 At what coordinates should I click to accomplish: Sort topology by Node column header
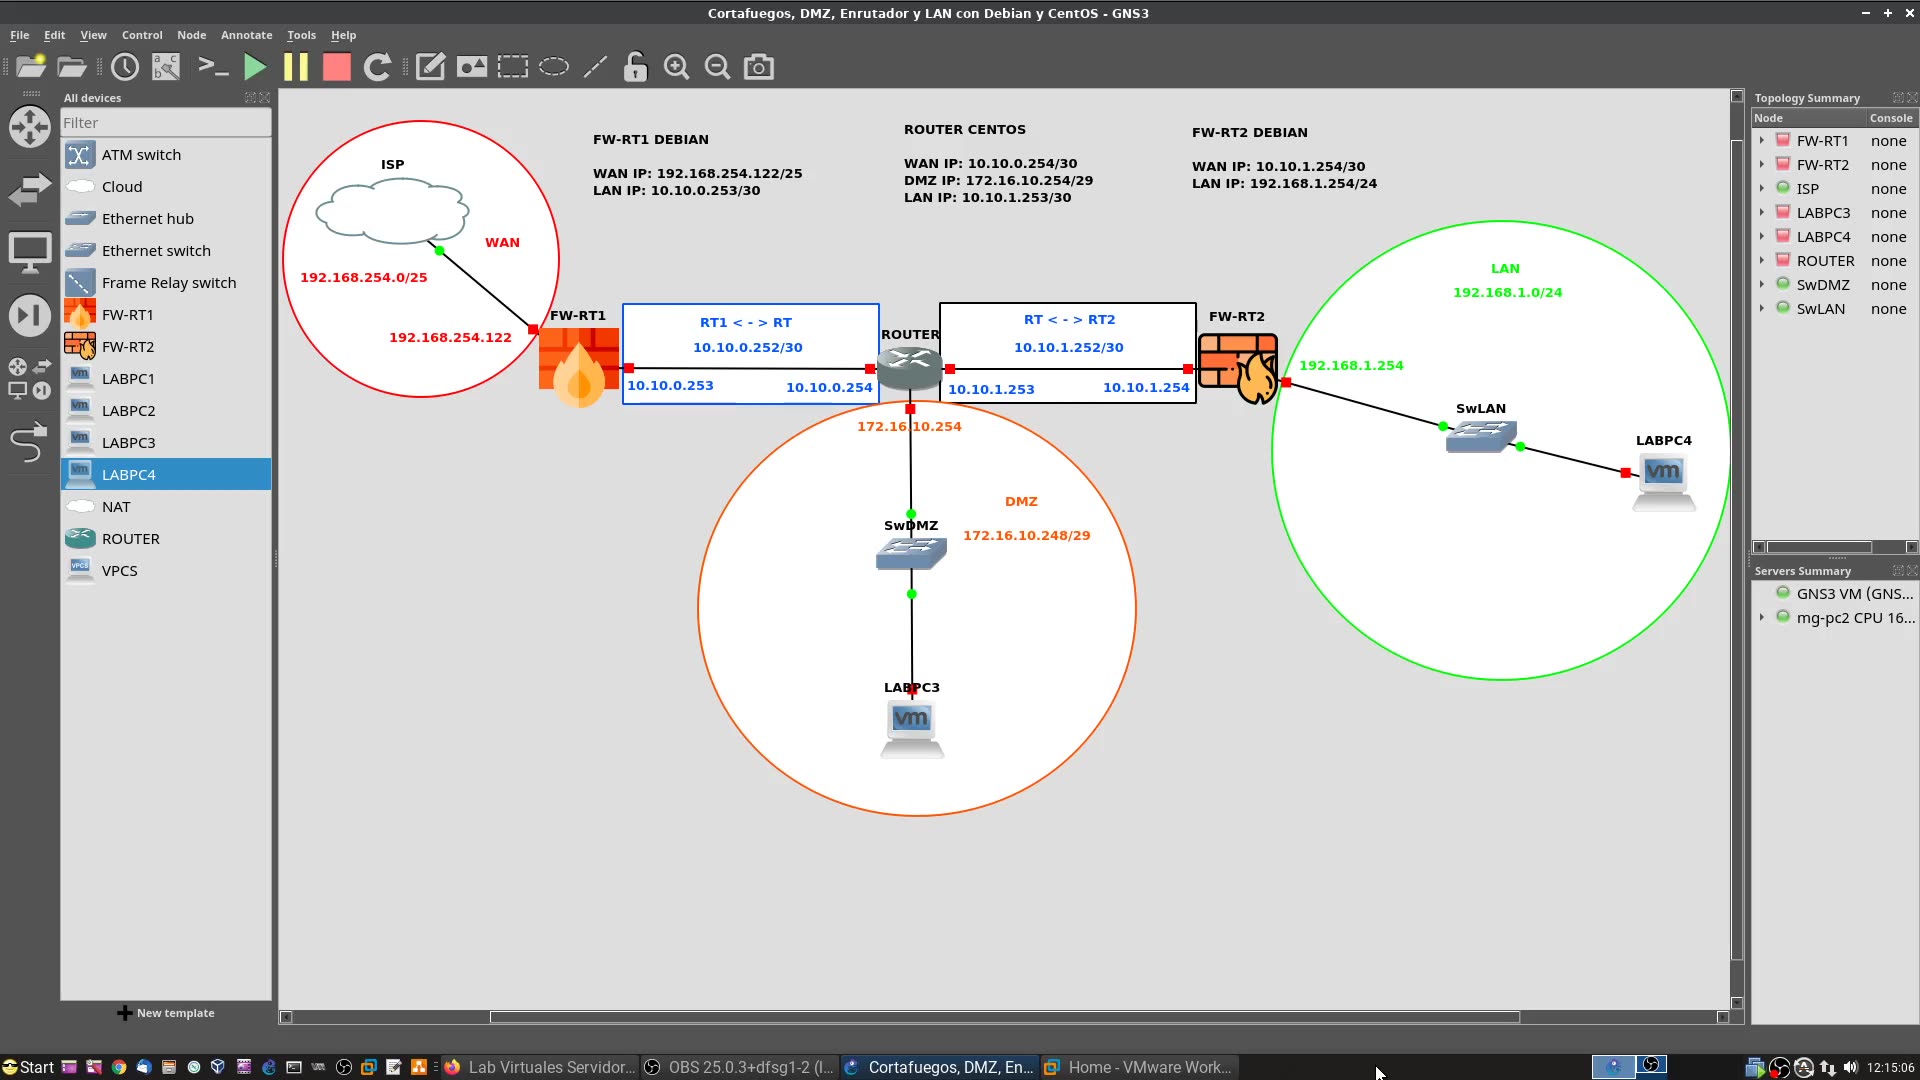[1808, 118]
